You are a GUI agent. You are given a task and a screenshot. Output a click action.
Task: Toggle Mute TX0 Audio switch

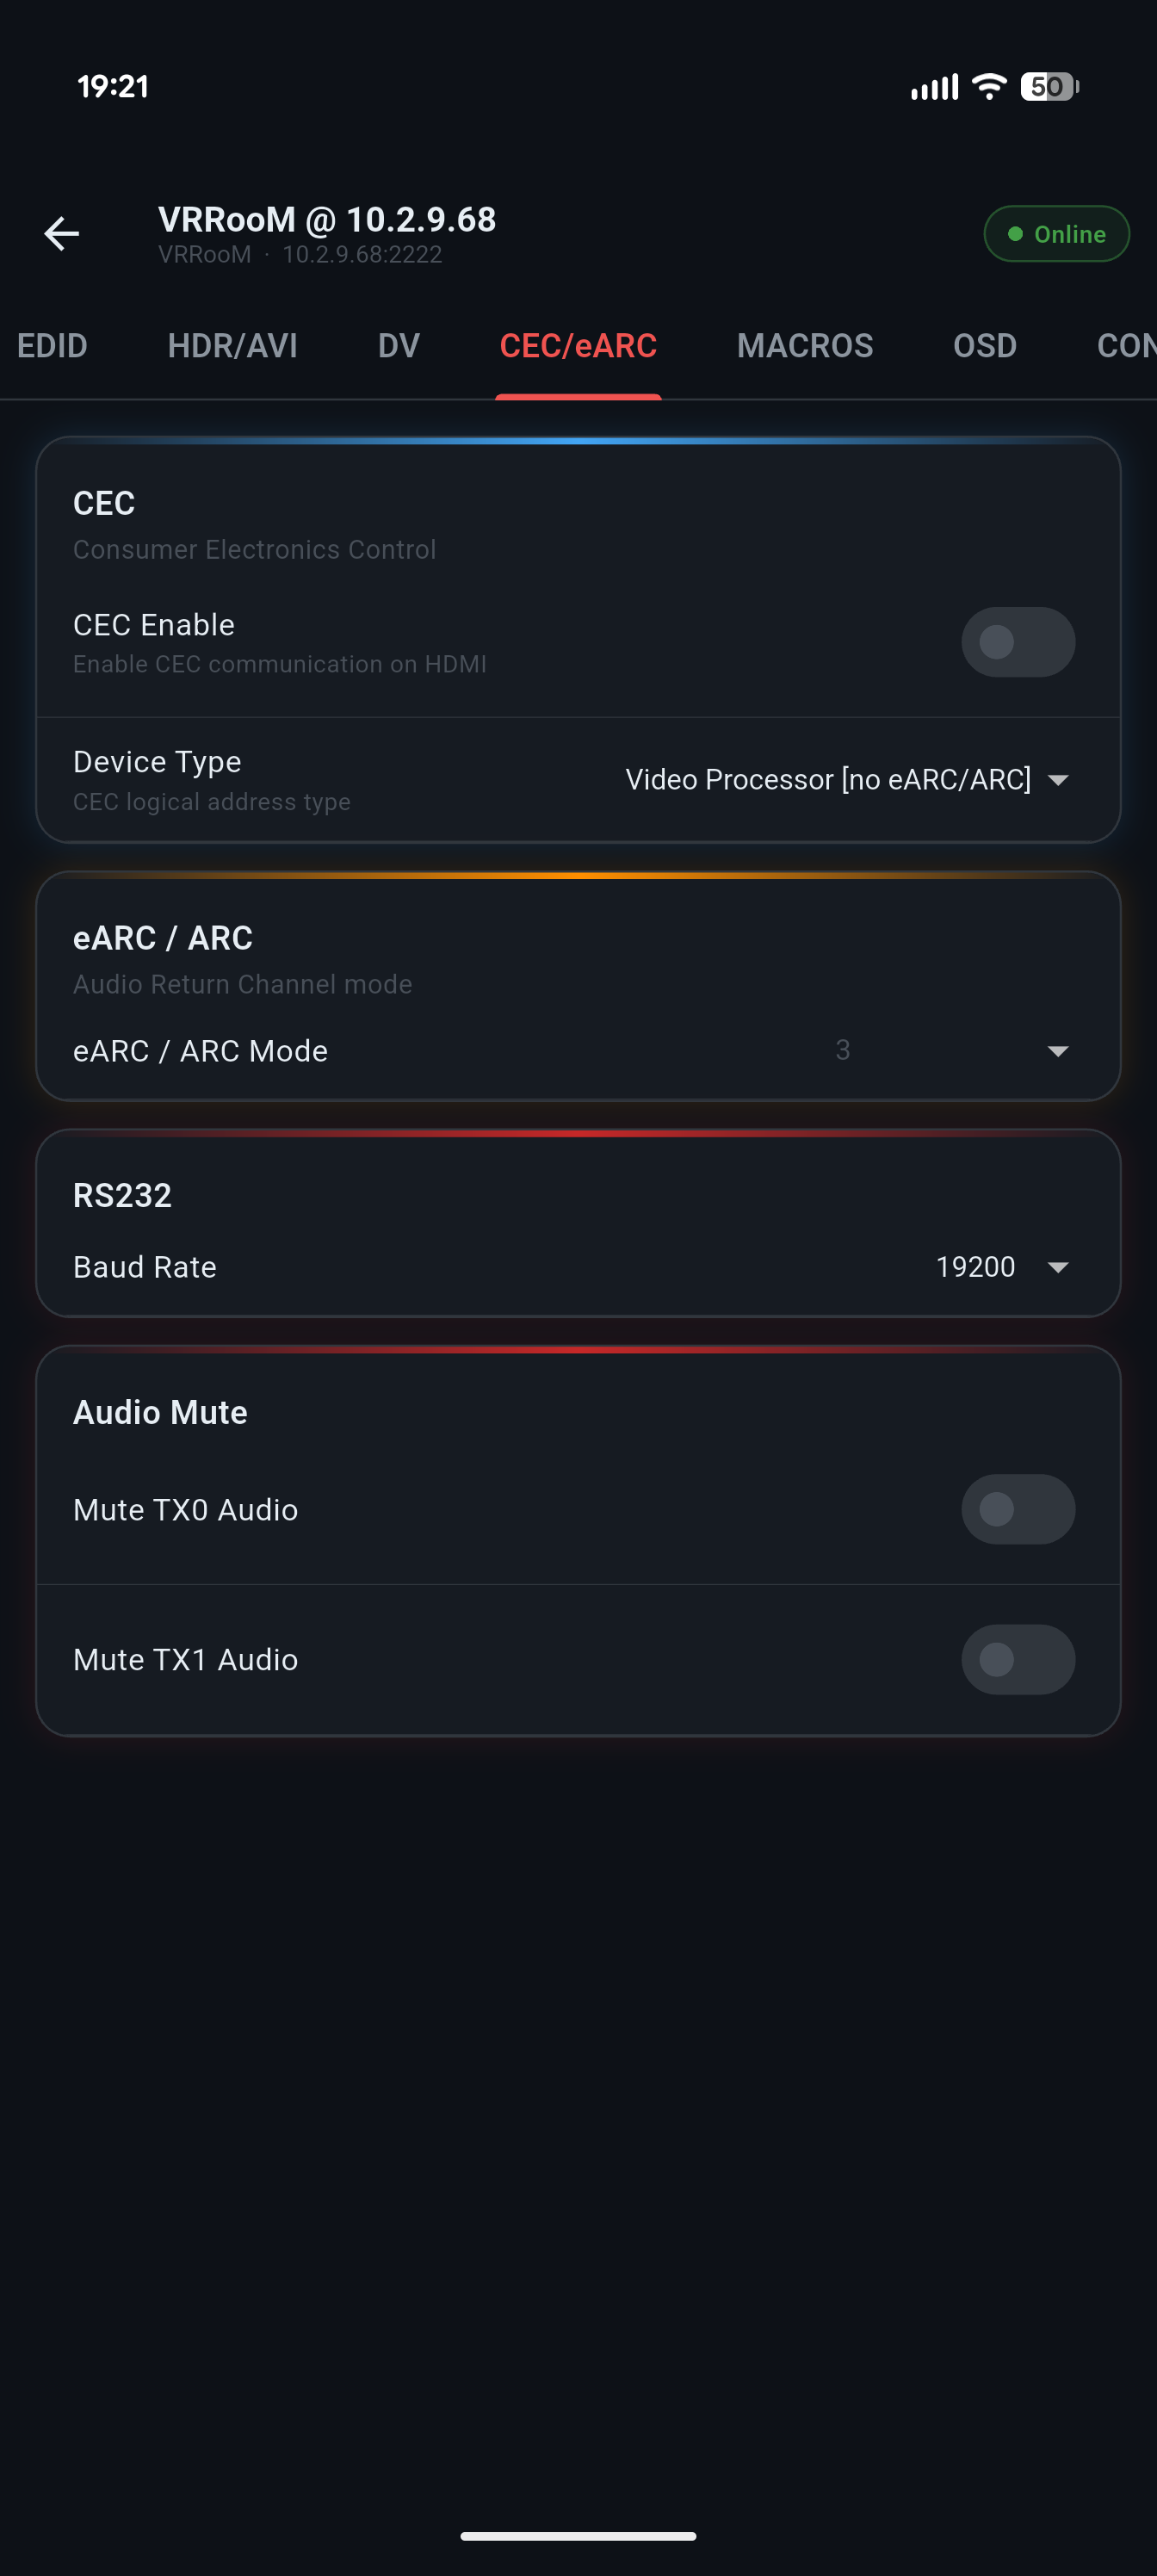click(1017, 1509)
